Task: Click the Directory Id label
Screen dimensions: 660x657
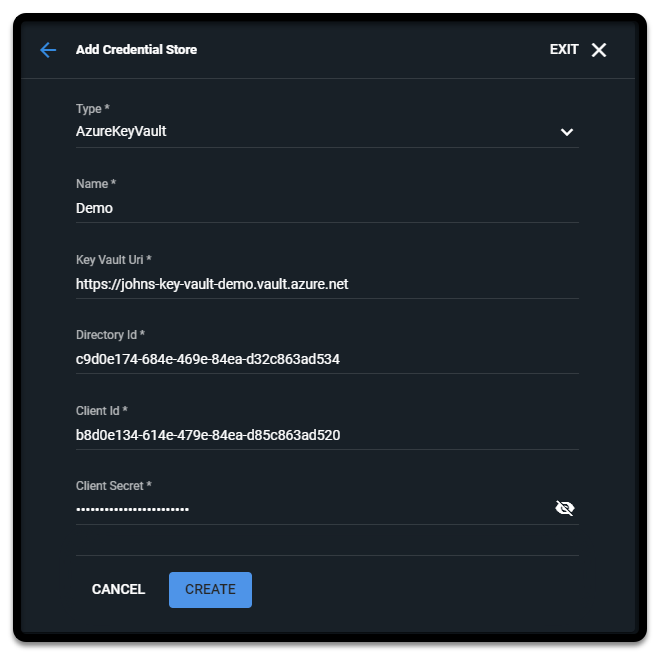Action: 110,335
